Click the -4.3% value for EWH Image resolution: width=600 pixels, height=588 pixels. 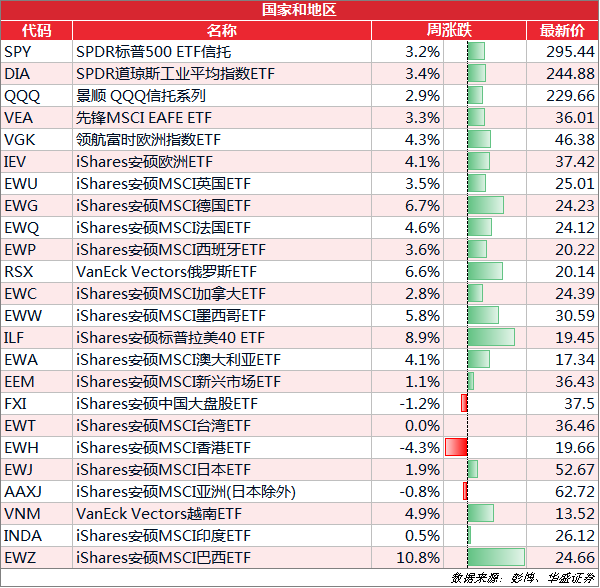[x=419, y=448]
